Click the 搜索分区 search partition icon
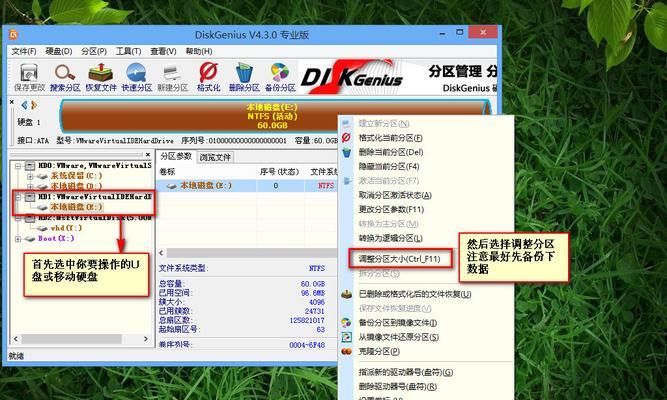The height and width of the screenshot is (400, 667). pyautogui.click(x=65, y=77)
